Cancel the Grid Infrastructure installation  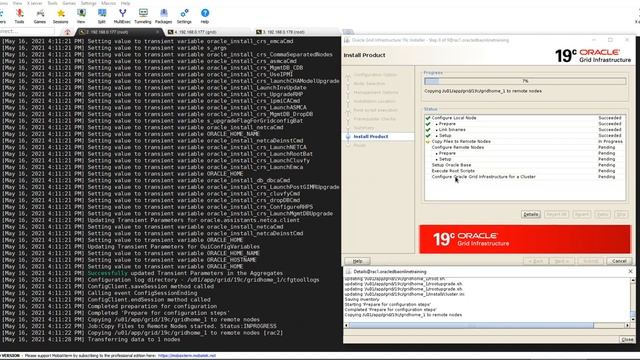point(619,261)
